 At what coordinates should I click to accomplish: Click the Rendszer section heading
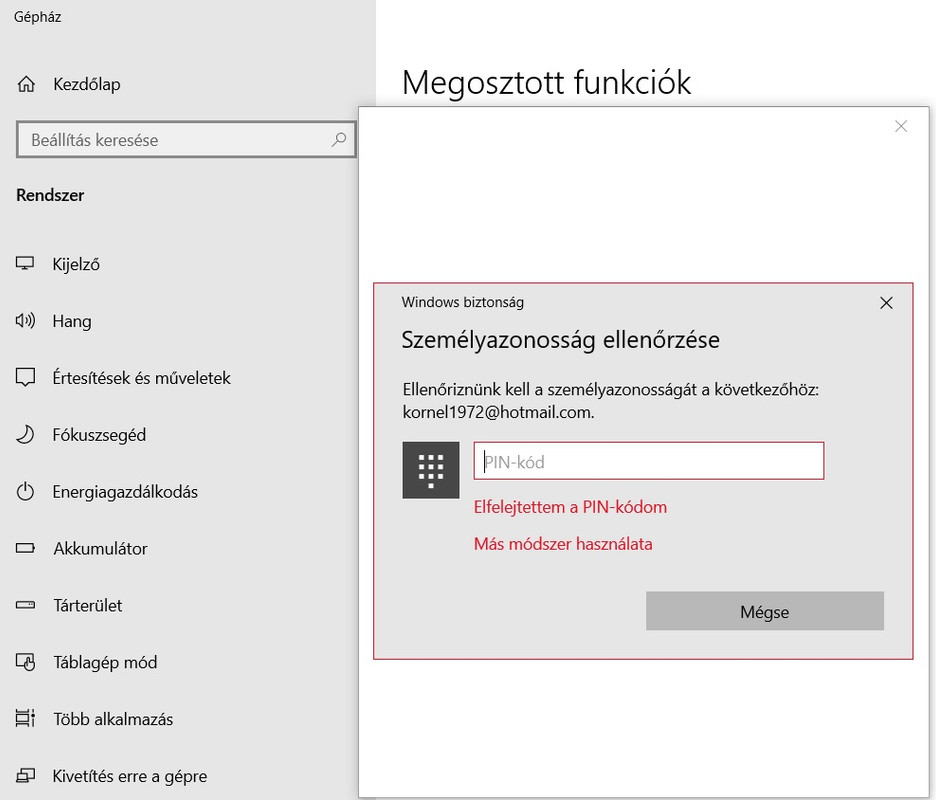[x=50, y=195]
